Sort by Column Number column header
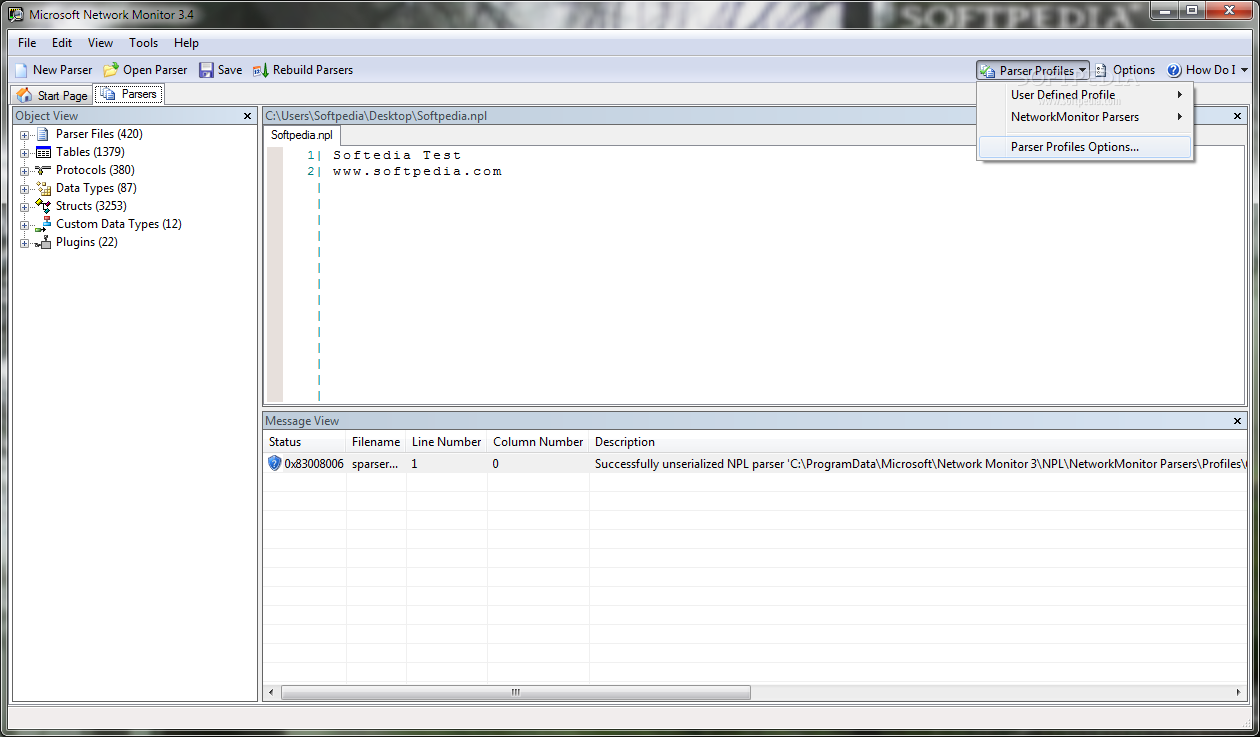This screenshot has width=1260, height=737. 538,442
